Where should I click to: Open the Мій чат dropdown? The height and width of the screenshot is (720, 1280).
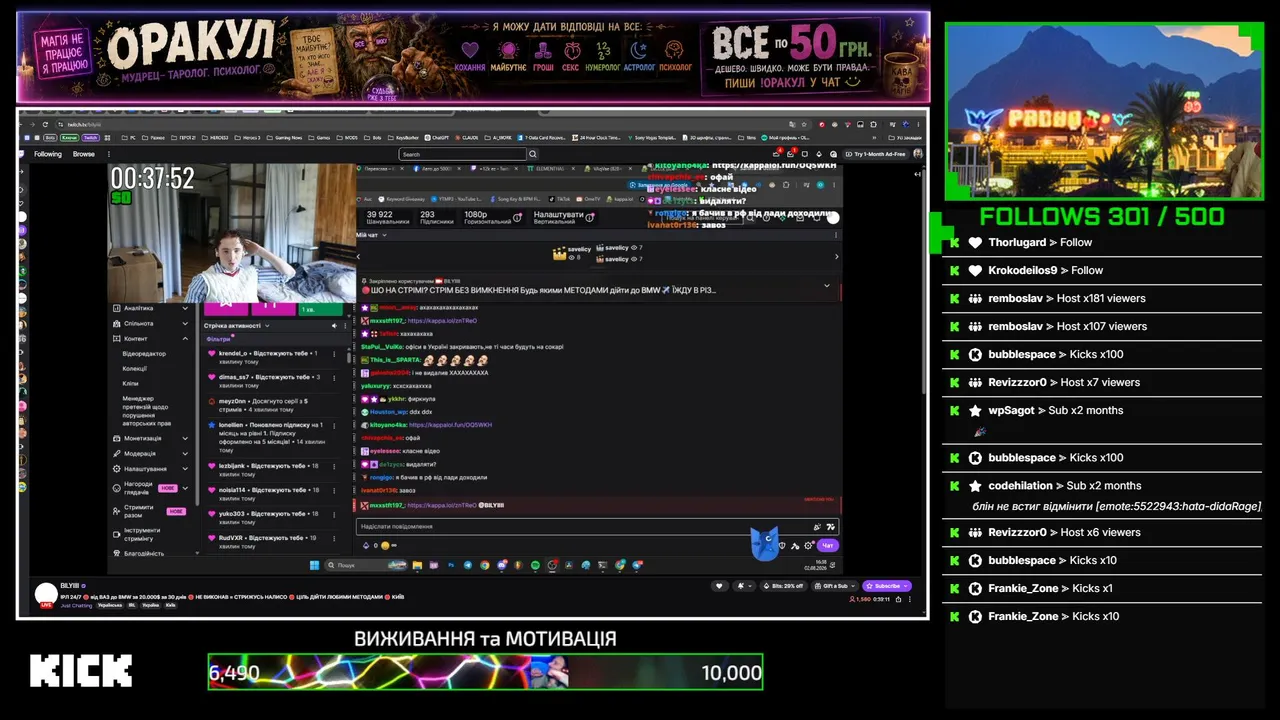pos(371,235)
